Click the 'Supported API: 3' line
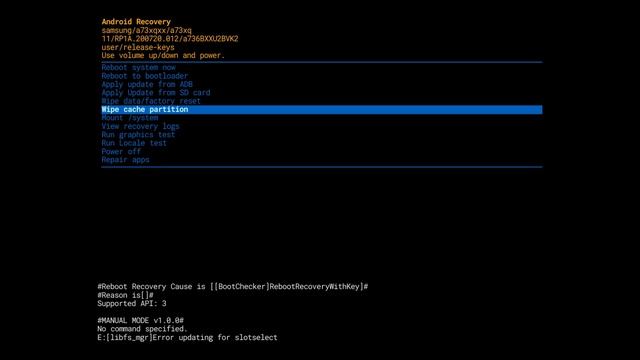Viewport: 640px width, 360px height. [132, 303]
